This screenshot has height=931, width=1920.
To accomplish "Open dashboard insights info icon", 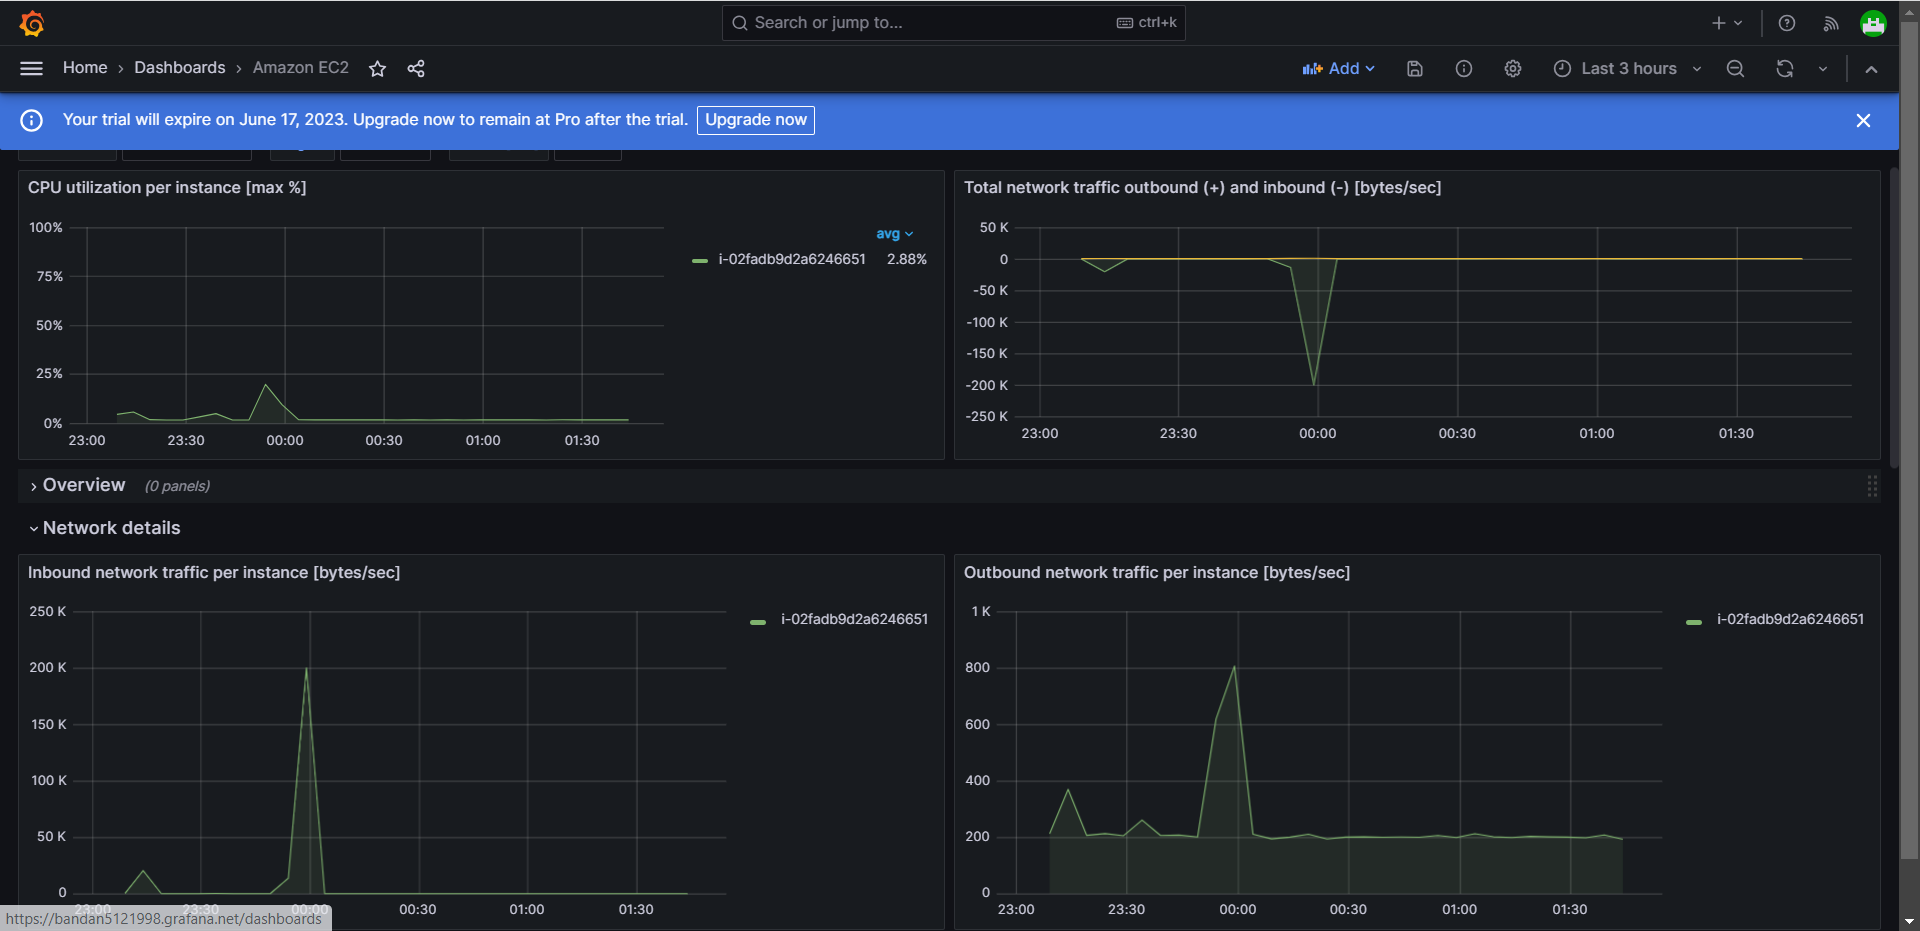I will (x=1464, y=68).
